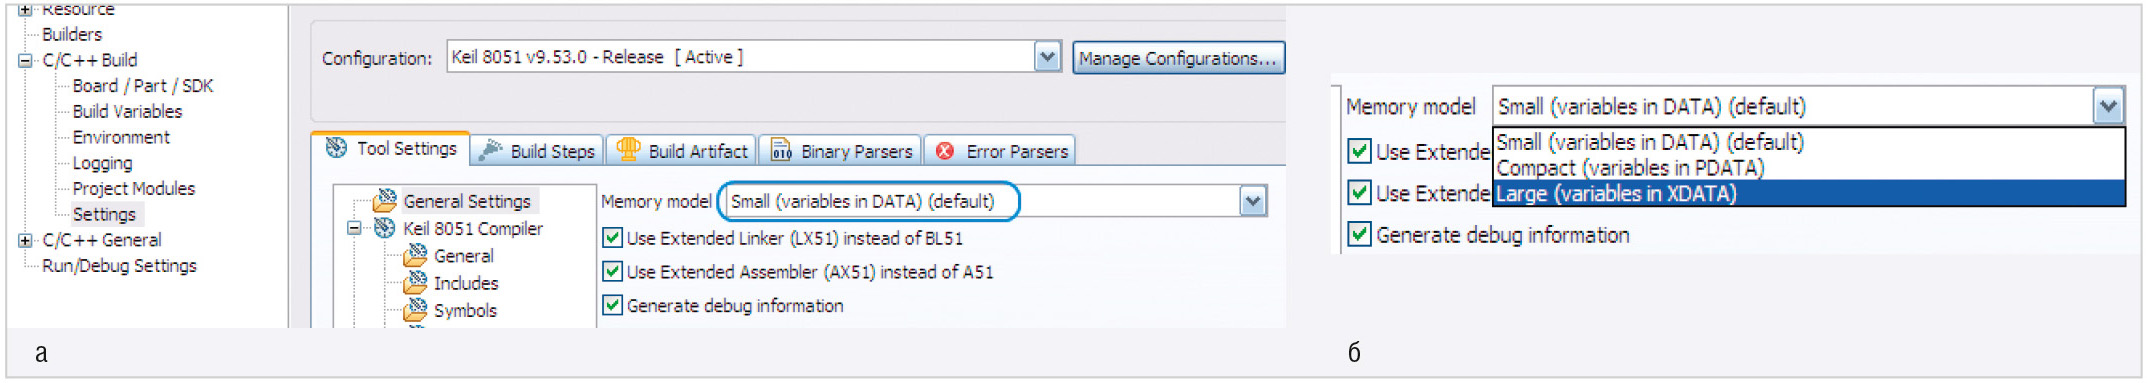
Task: Click the Build Artifact trophy icon
Action: tap(628, 150)
